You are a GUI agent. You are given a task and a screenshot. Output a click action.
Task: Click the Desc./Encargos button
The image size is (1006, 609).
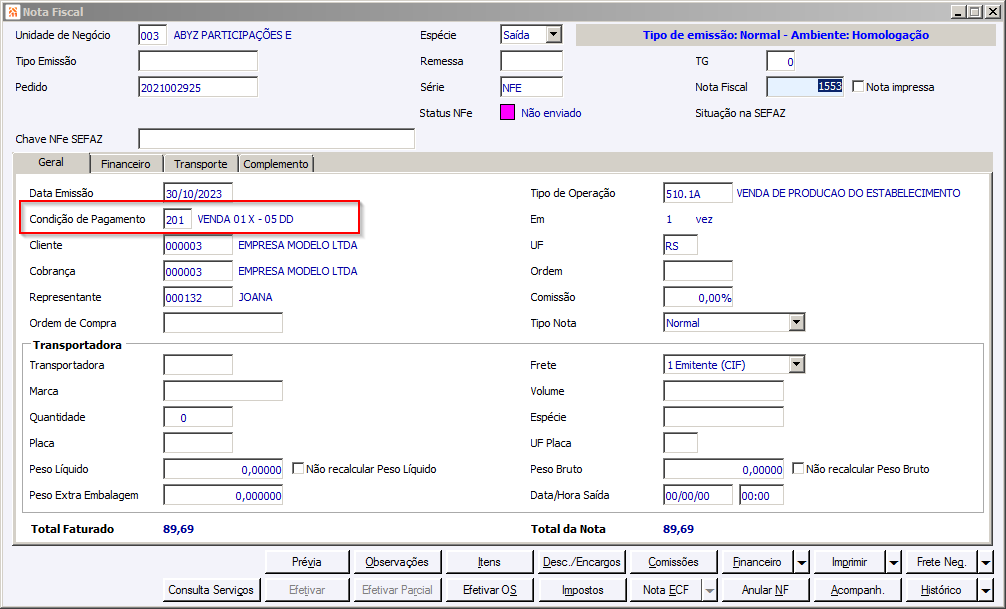click(582, 562)
